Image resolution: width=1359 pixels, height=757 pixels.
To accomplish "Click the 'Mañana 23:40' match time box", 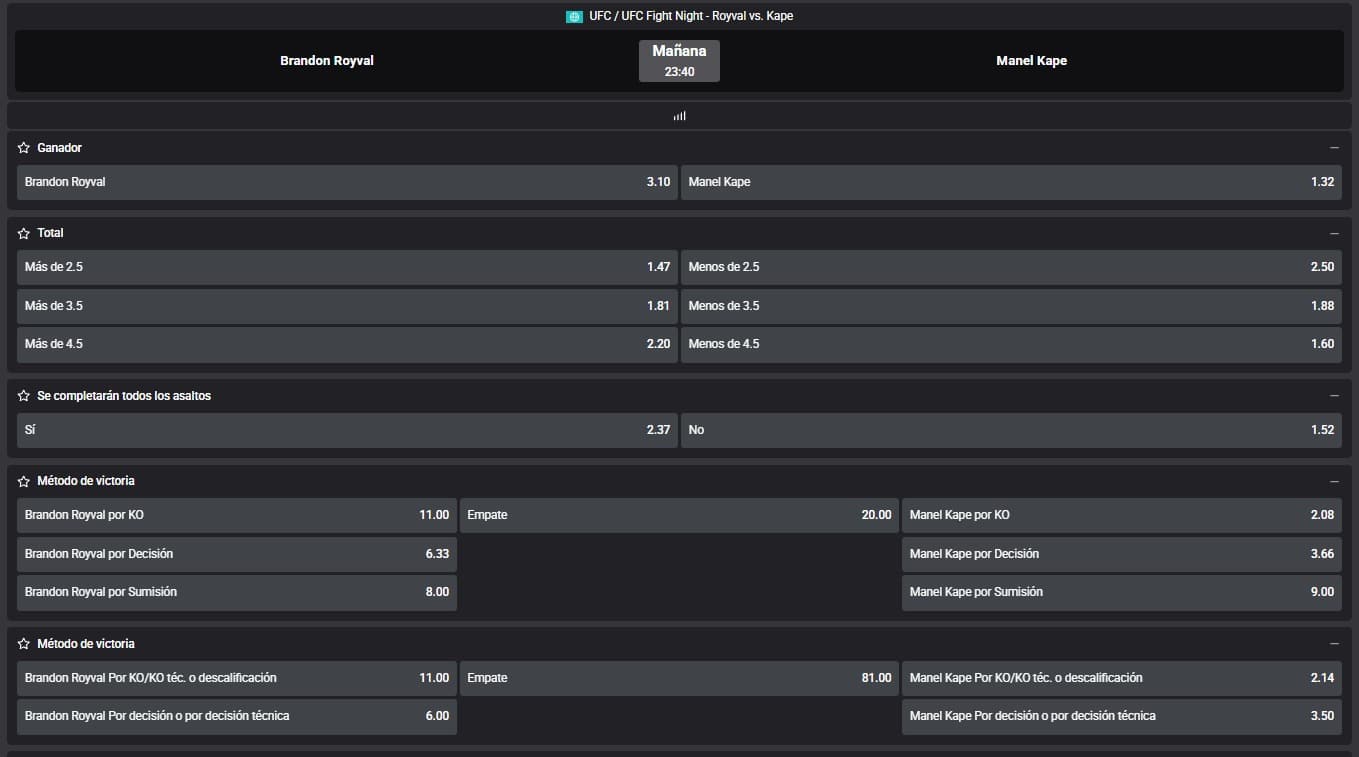I will pos(679,61).
